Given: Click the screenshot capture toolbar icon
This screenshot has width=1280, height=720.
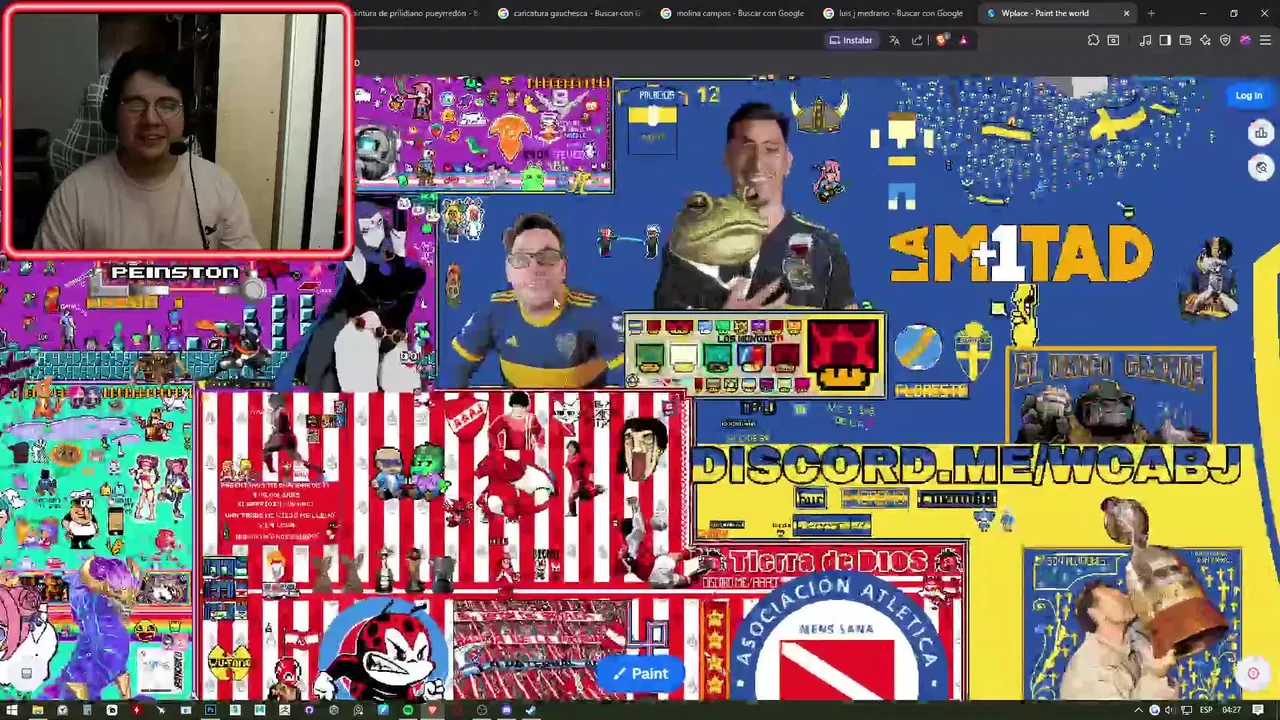Looking at the screenshot, I should tap(1113, 40).
